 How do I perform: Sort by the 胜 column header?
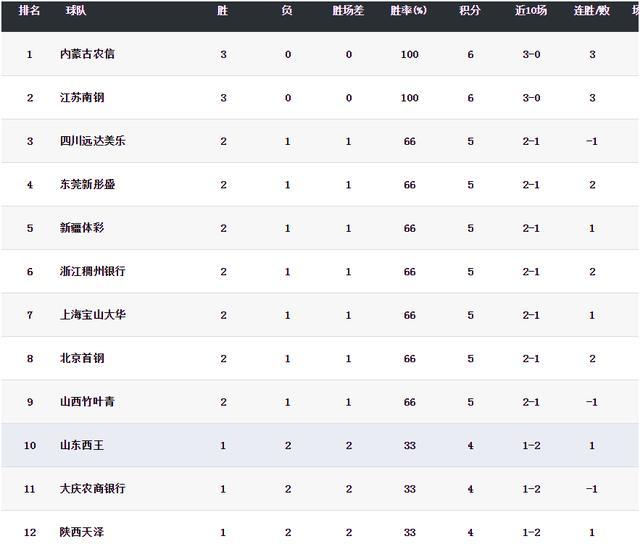[222, 11]
